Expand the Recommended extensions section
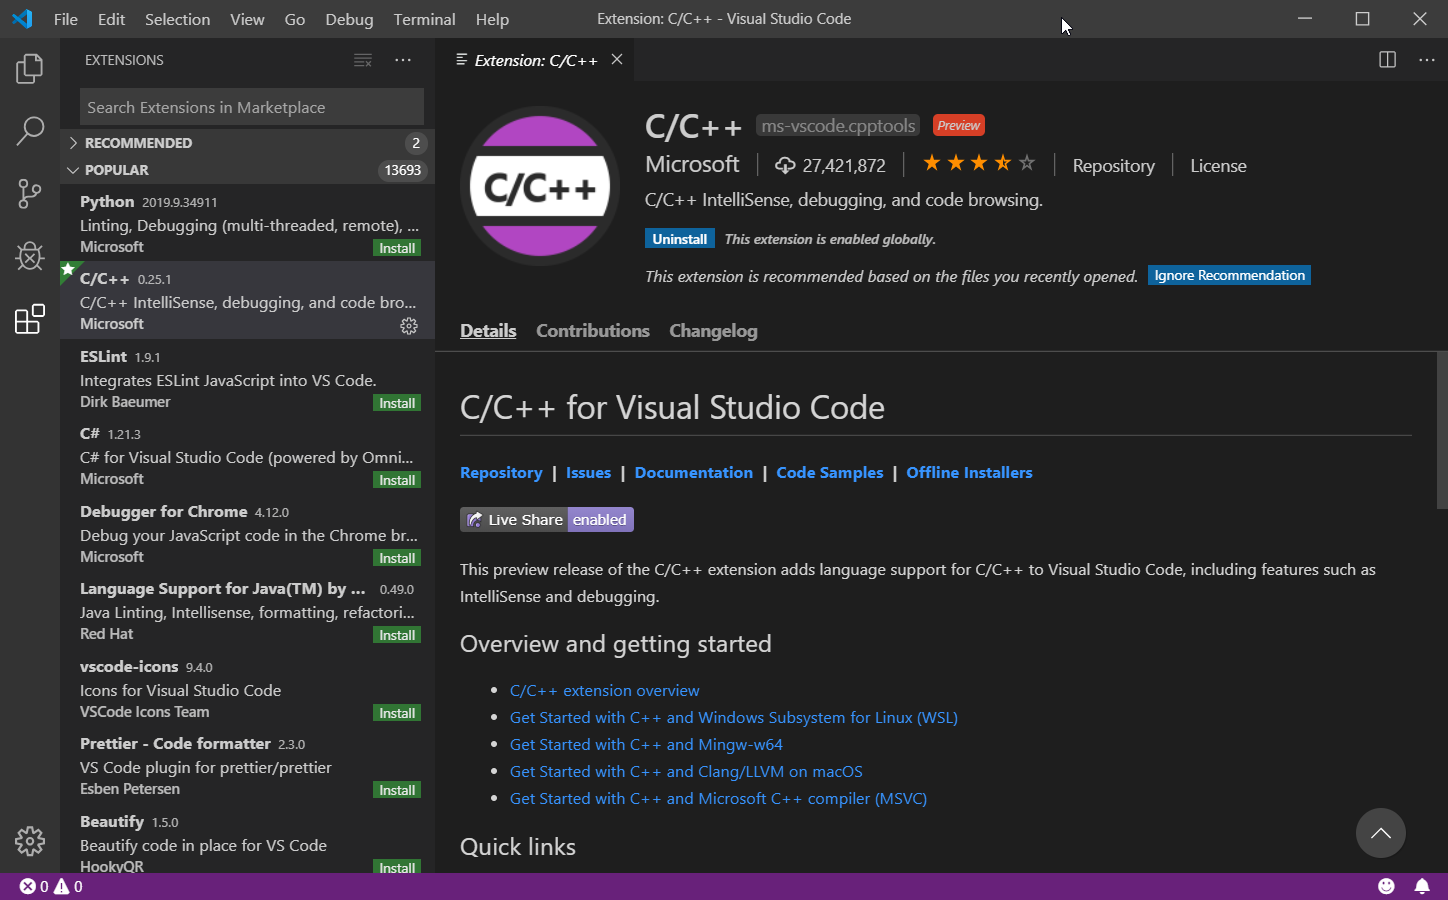The height and width of the screenshot is (900, 1448). click(x=138, y=143)
